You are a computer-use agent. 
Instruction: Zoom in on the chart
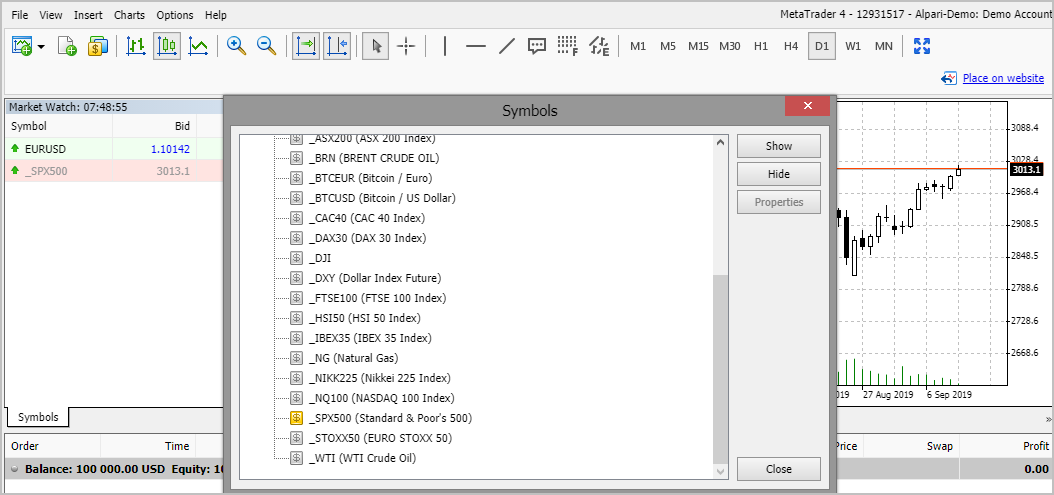tap(236, 46)
